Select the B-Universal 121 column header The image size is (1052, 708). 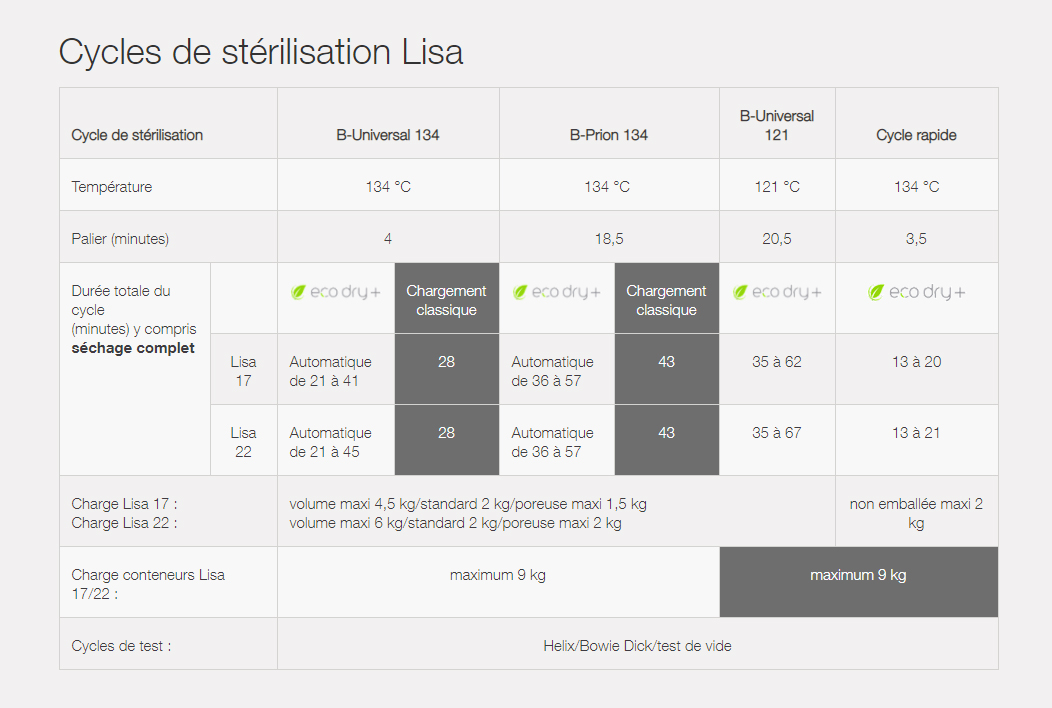777,125
